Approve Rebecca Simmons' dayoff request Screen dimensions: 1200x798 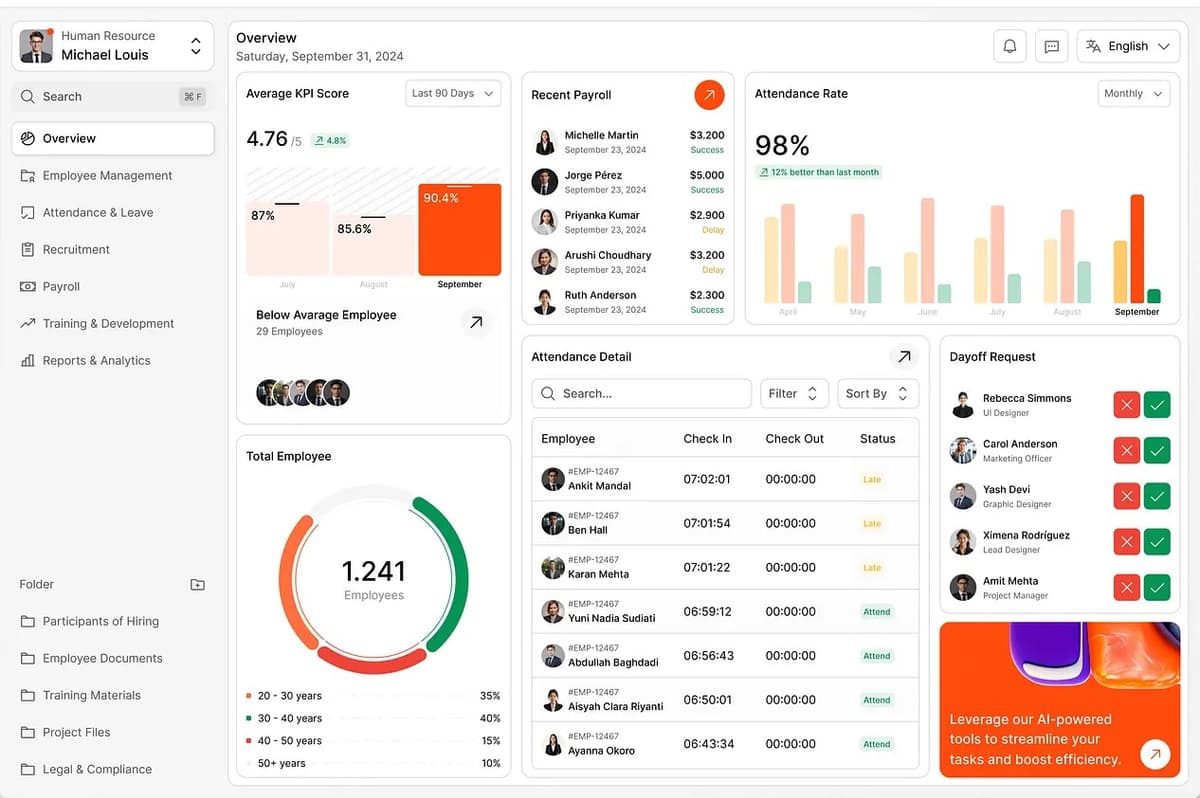click(1157, 404)
